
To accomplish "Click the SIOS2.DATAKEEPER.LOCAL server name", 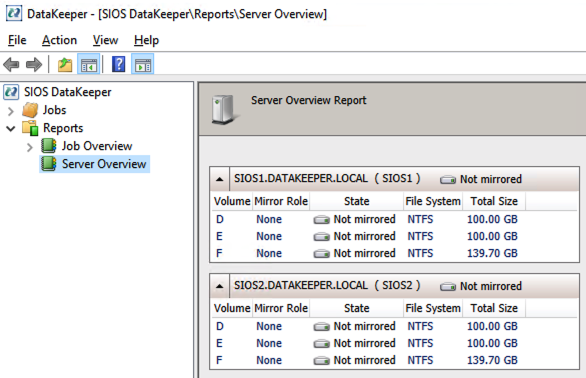I will click(x=301, y=285).
